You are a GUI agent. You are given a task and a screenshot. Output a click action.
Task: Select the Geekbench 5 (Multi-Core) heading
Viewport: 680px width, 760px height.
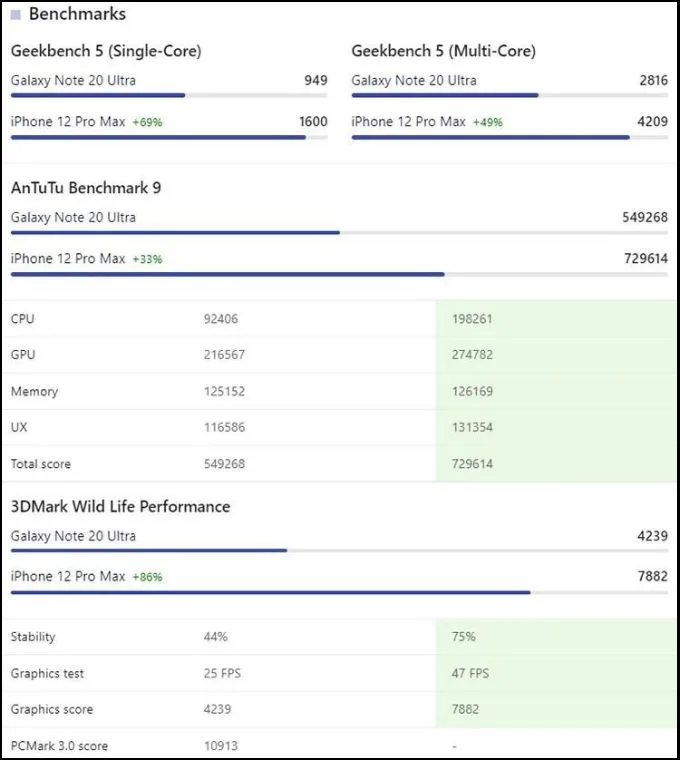[443, 51]
